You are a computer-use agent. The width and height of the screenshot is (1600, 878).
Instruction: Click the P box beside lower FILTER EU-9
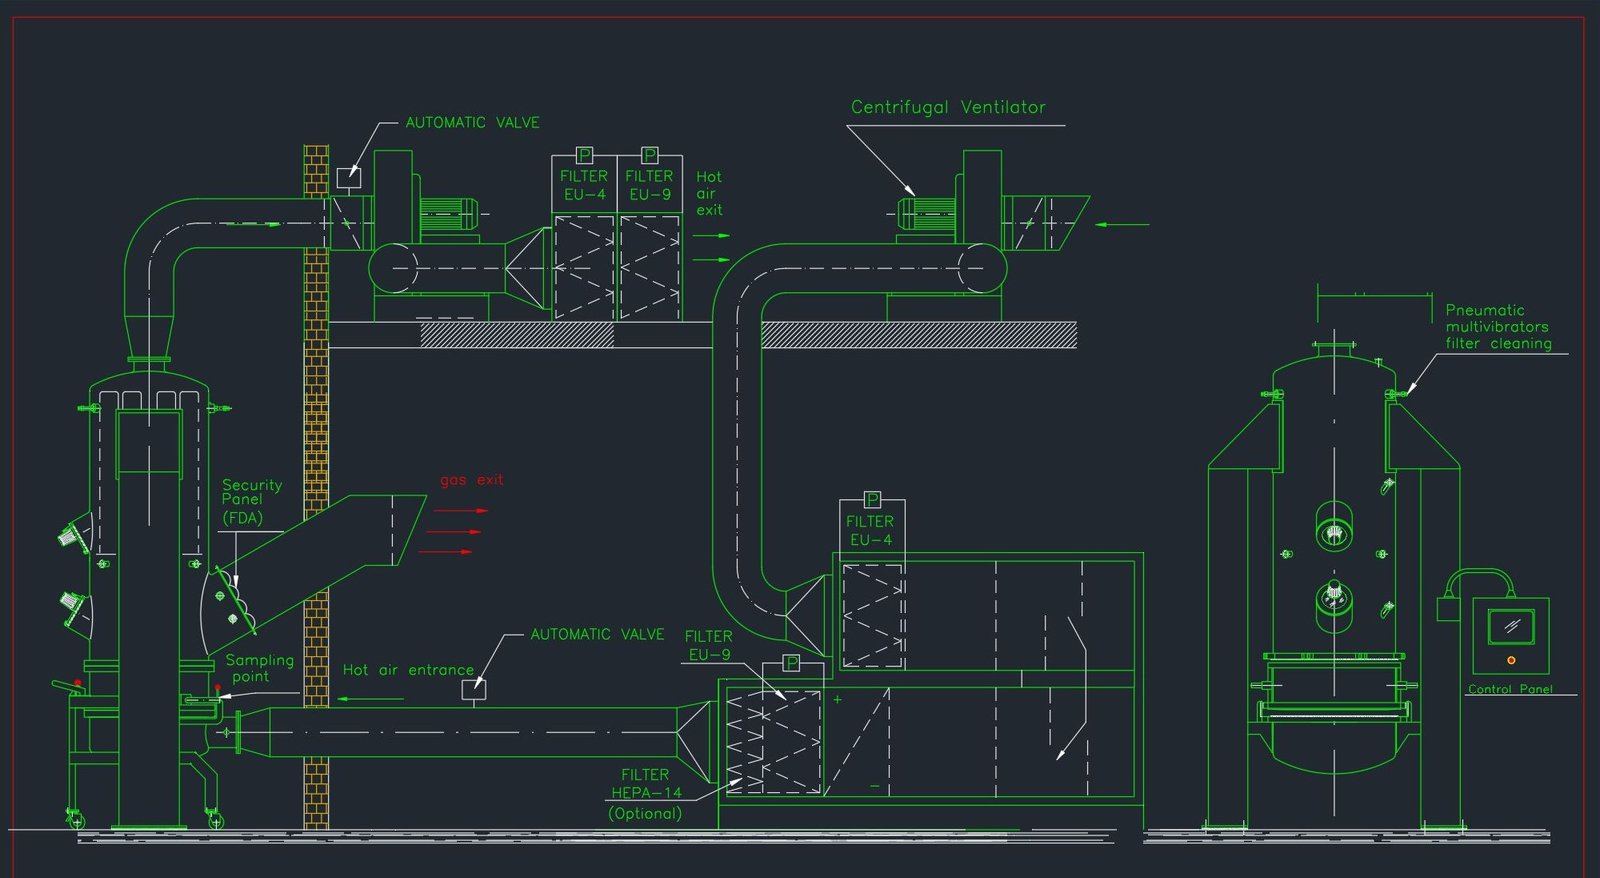792,663
